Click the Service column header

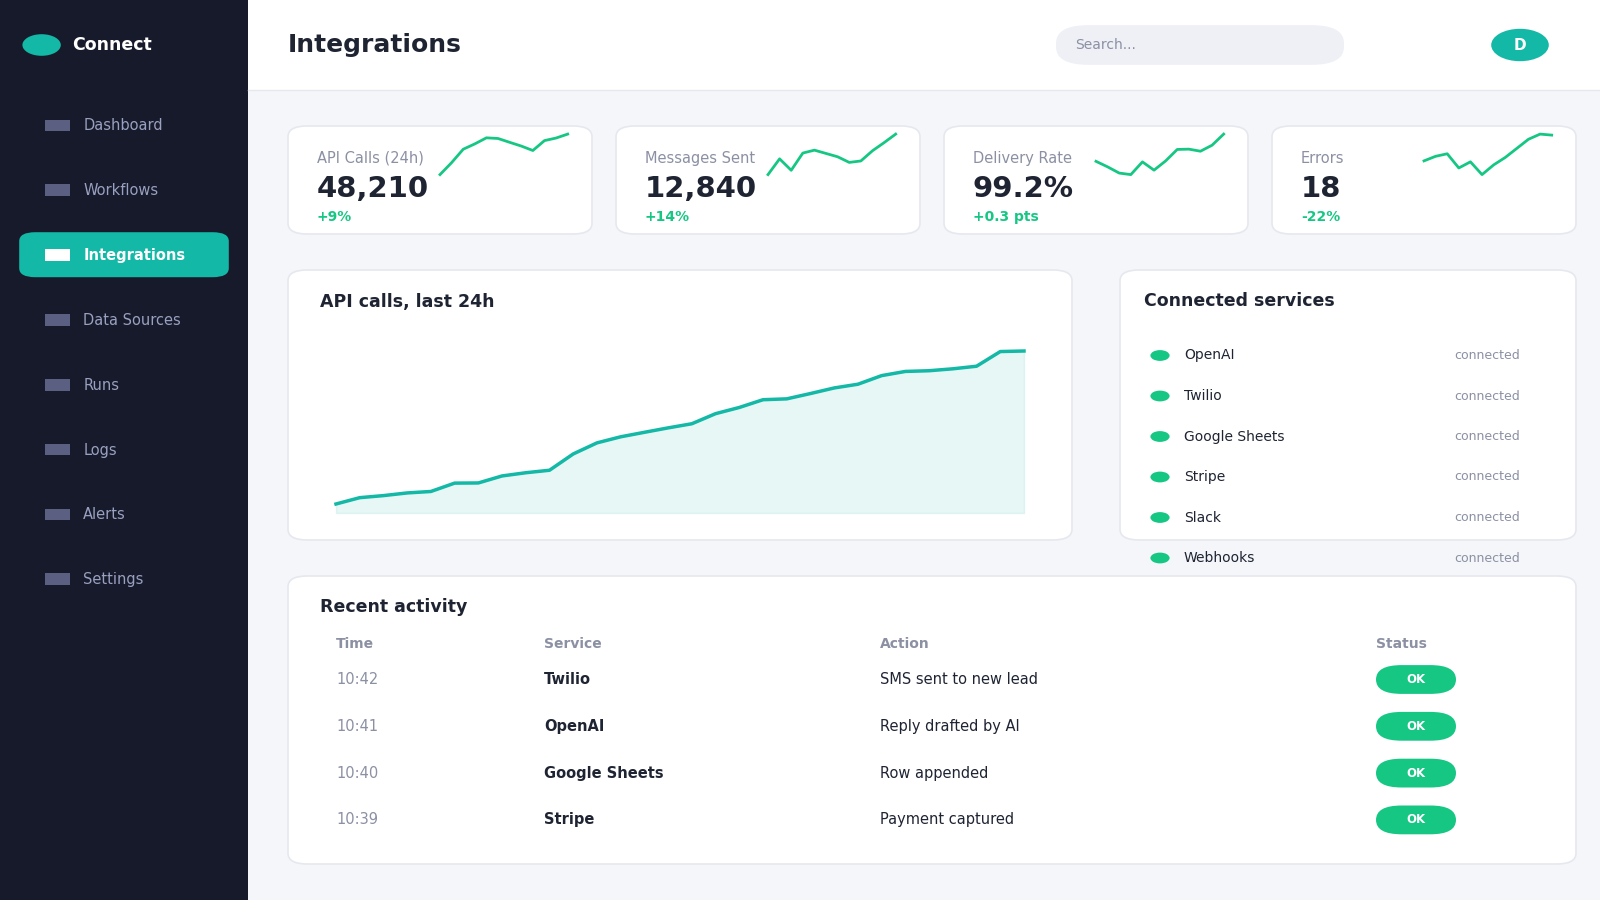coord(573,644)
